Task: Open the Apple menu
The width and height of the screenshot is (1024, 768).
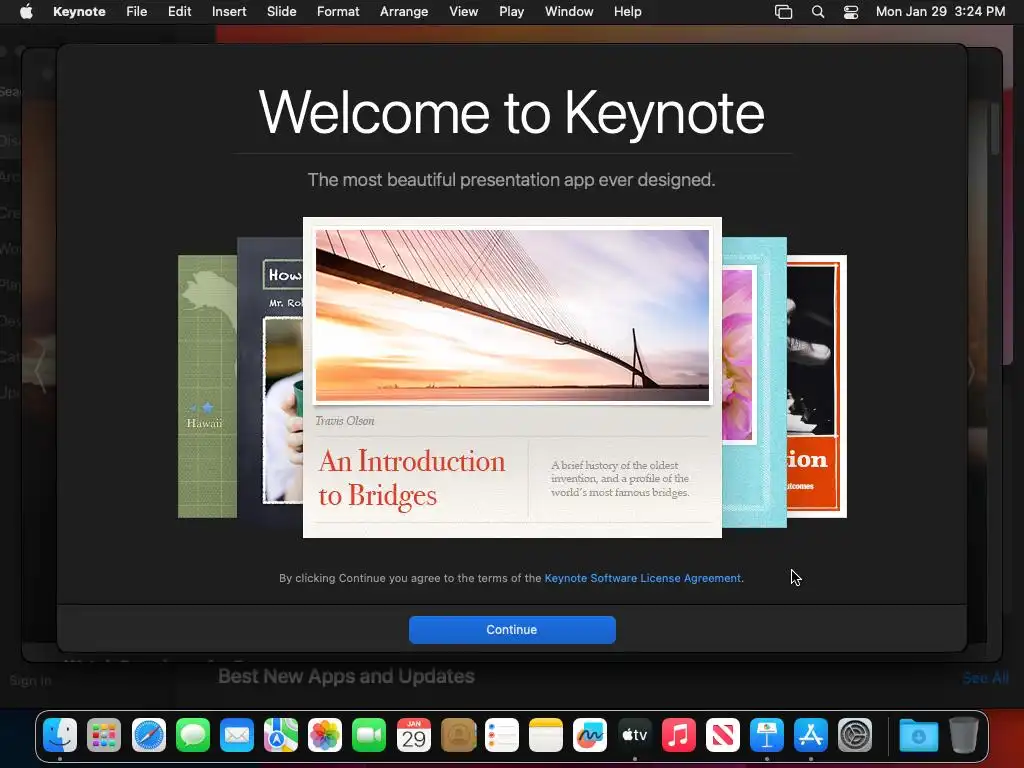Action: 26,12
